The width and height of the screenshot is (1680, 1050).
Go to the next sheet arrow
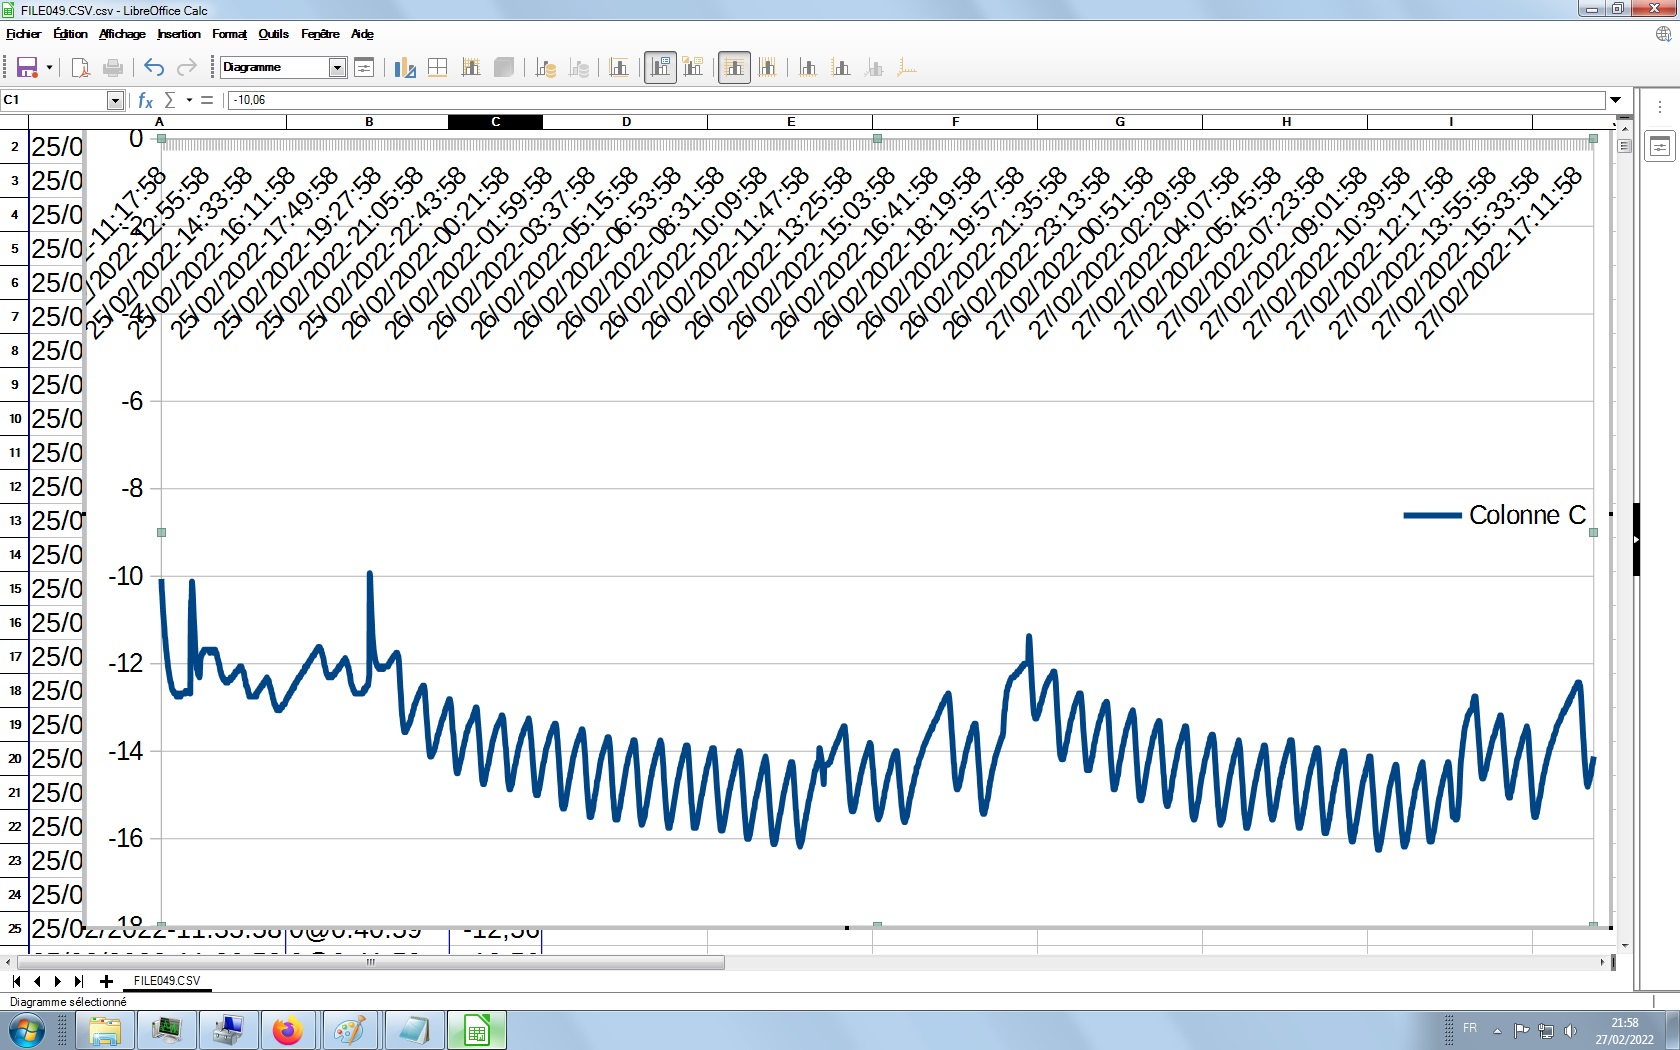tap(58, 981)
